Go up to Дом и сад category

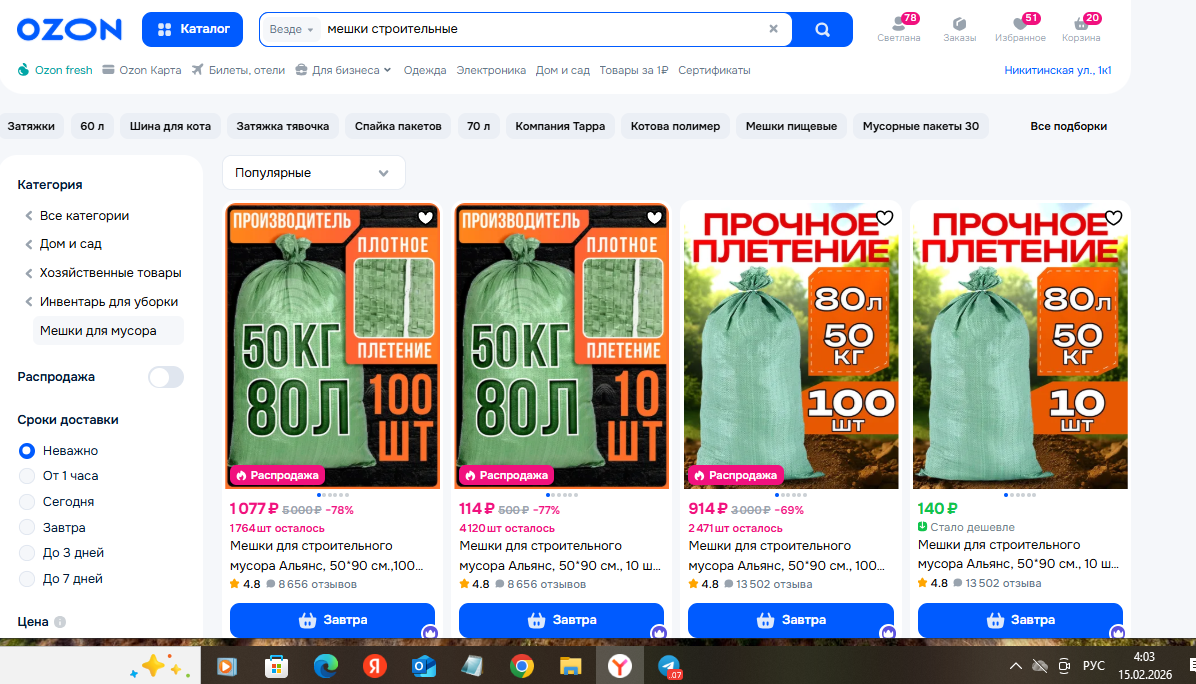tap(70, 244)
